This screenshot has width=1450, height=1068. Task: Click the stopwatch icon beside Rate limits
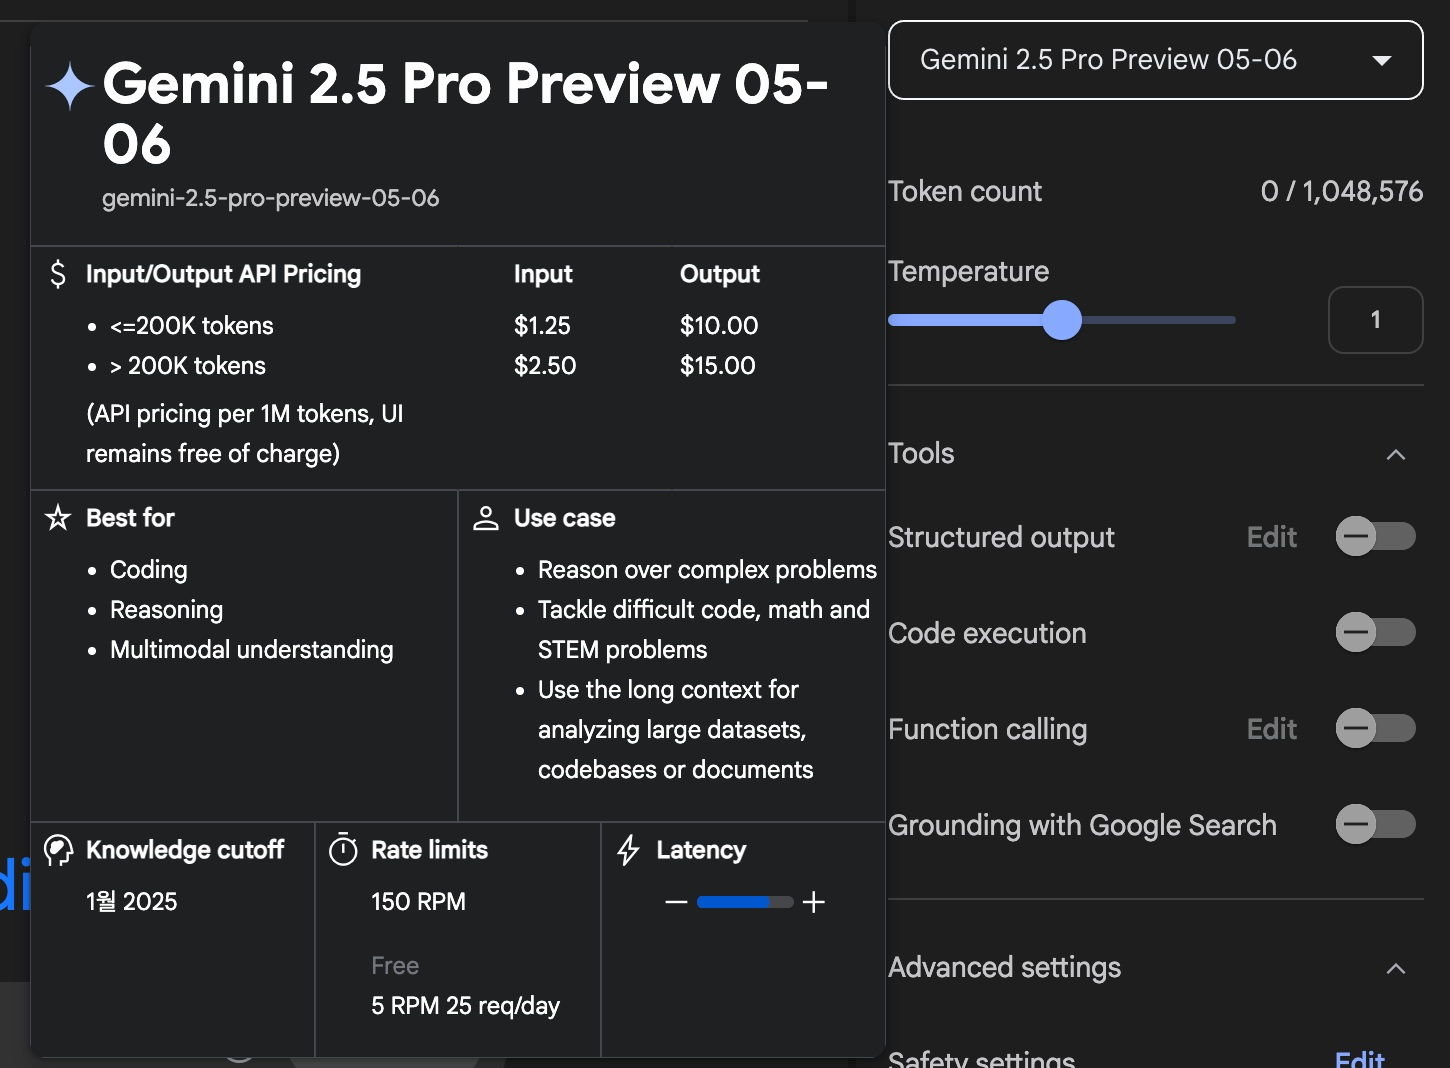tap(343, 849)
